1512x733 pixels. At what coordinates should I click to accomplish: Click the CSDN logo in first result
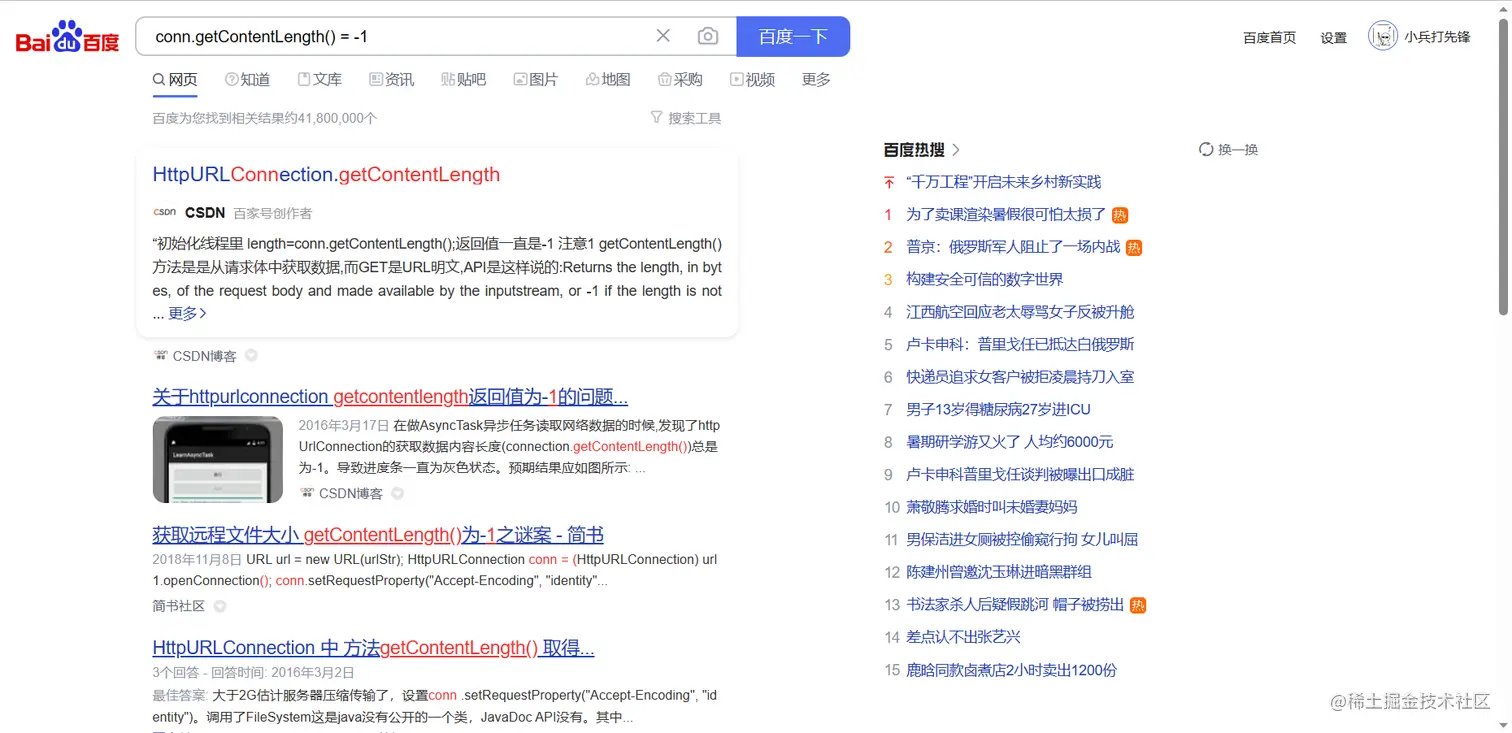click(x=164, y=212)
